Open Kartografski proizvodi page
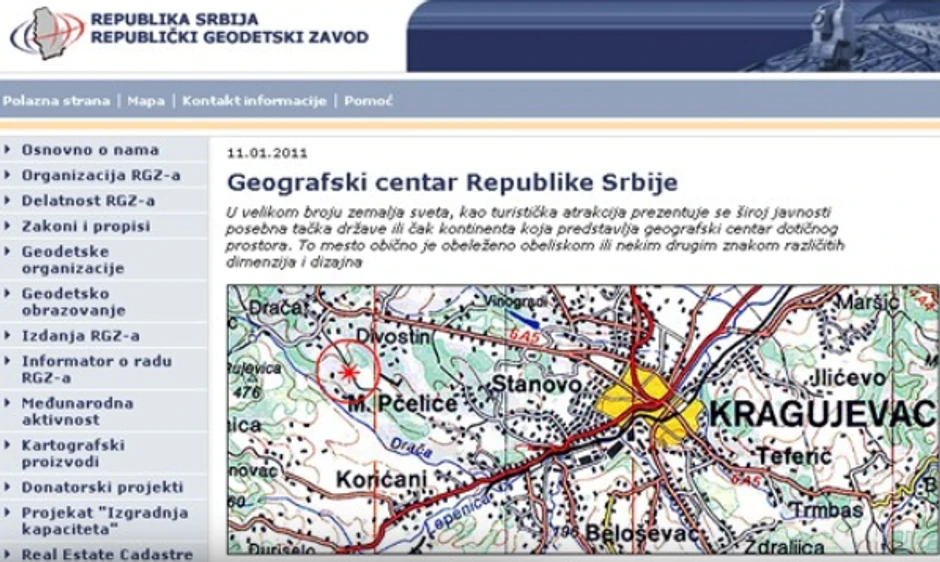The width and height of the screenshot is (940, 562). click(73, 453)
